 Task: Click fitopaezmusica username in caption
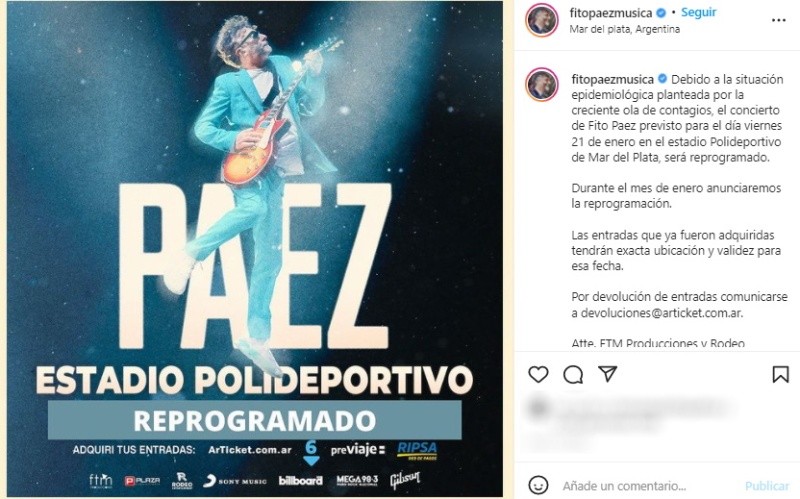612,79
